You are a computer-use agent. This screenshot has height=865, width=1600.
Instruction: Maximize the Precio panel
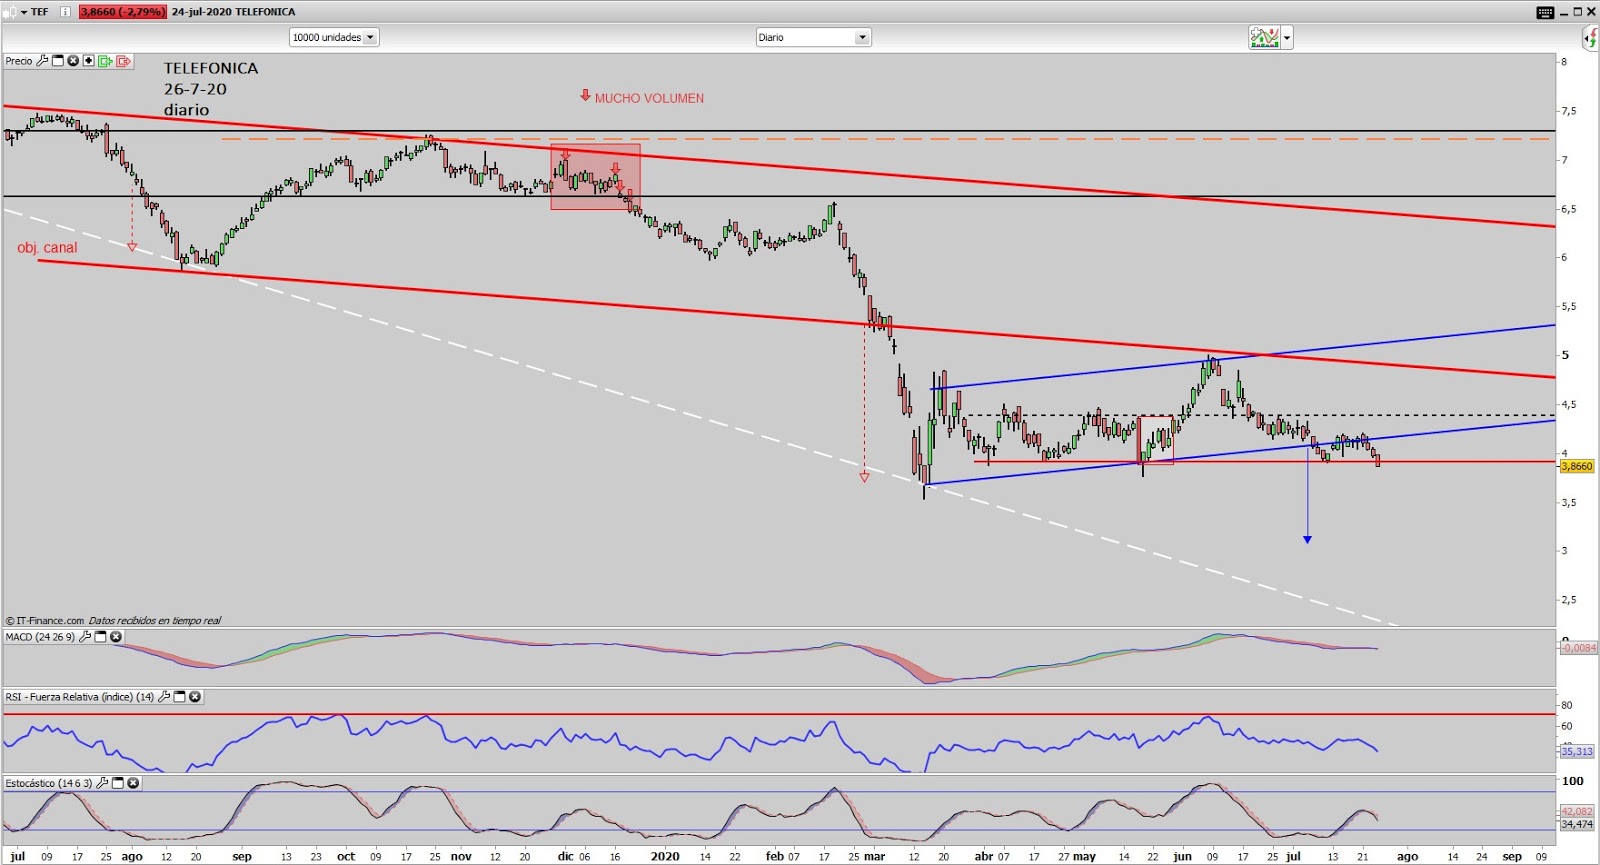(58, 61)
